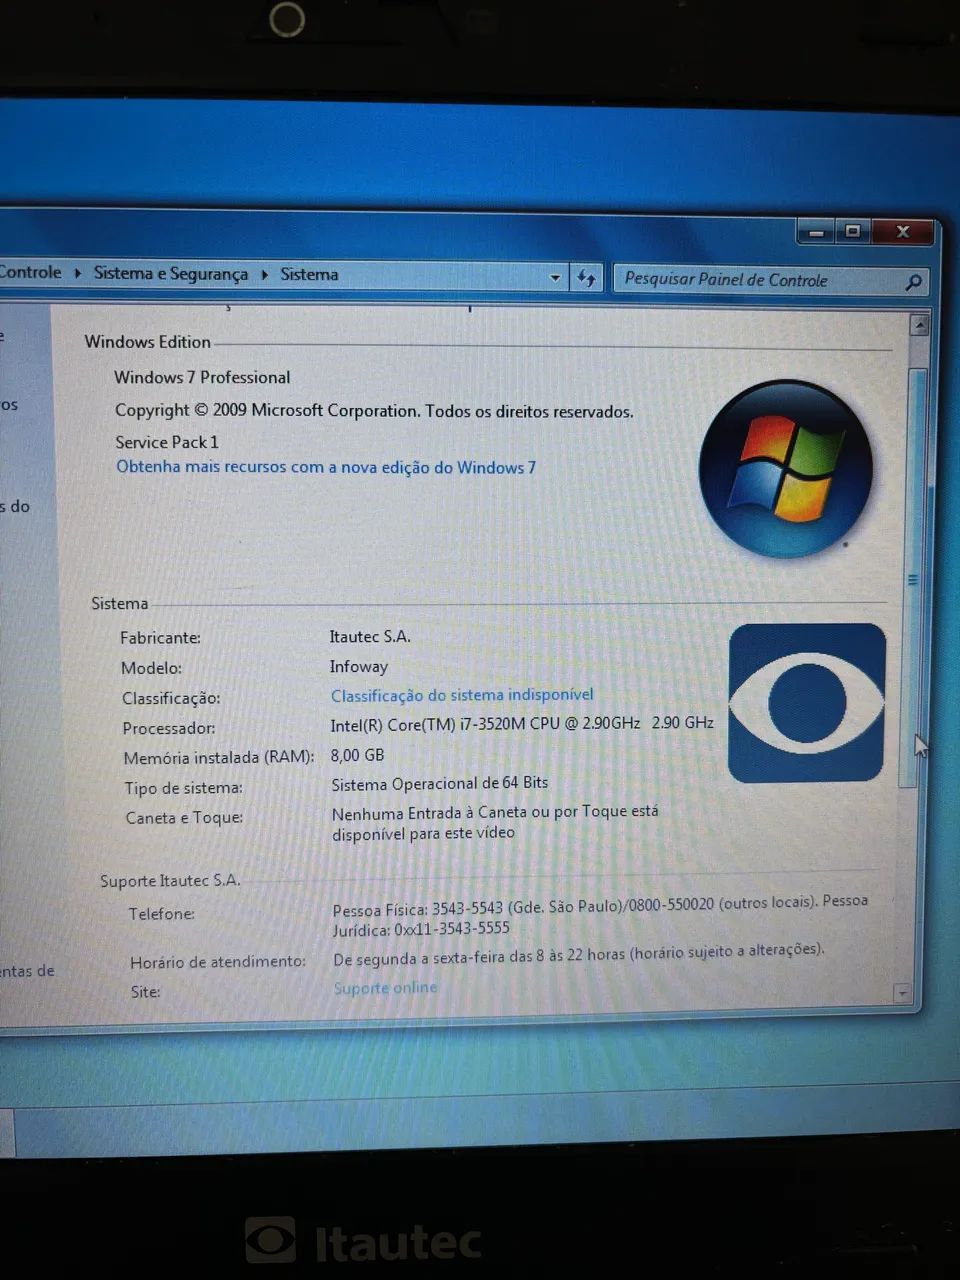Click the search magnifier icon

pos(912,283)
